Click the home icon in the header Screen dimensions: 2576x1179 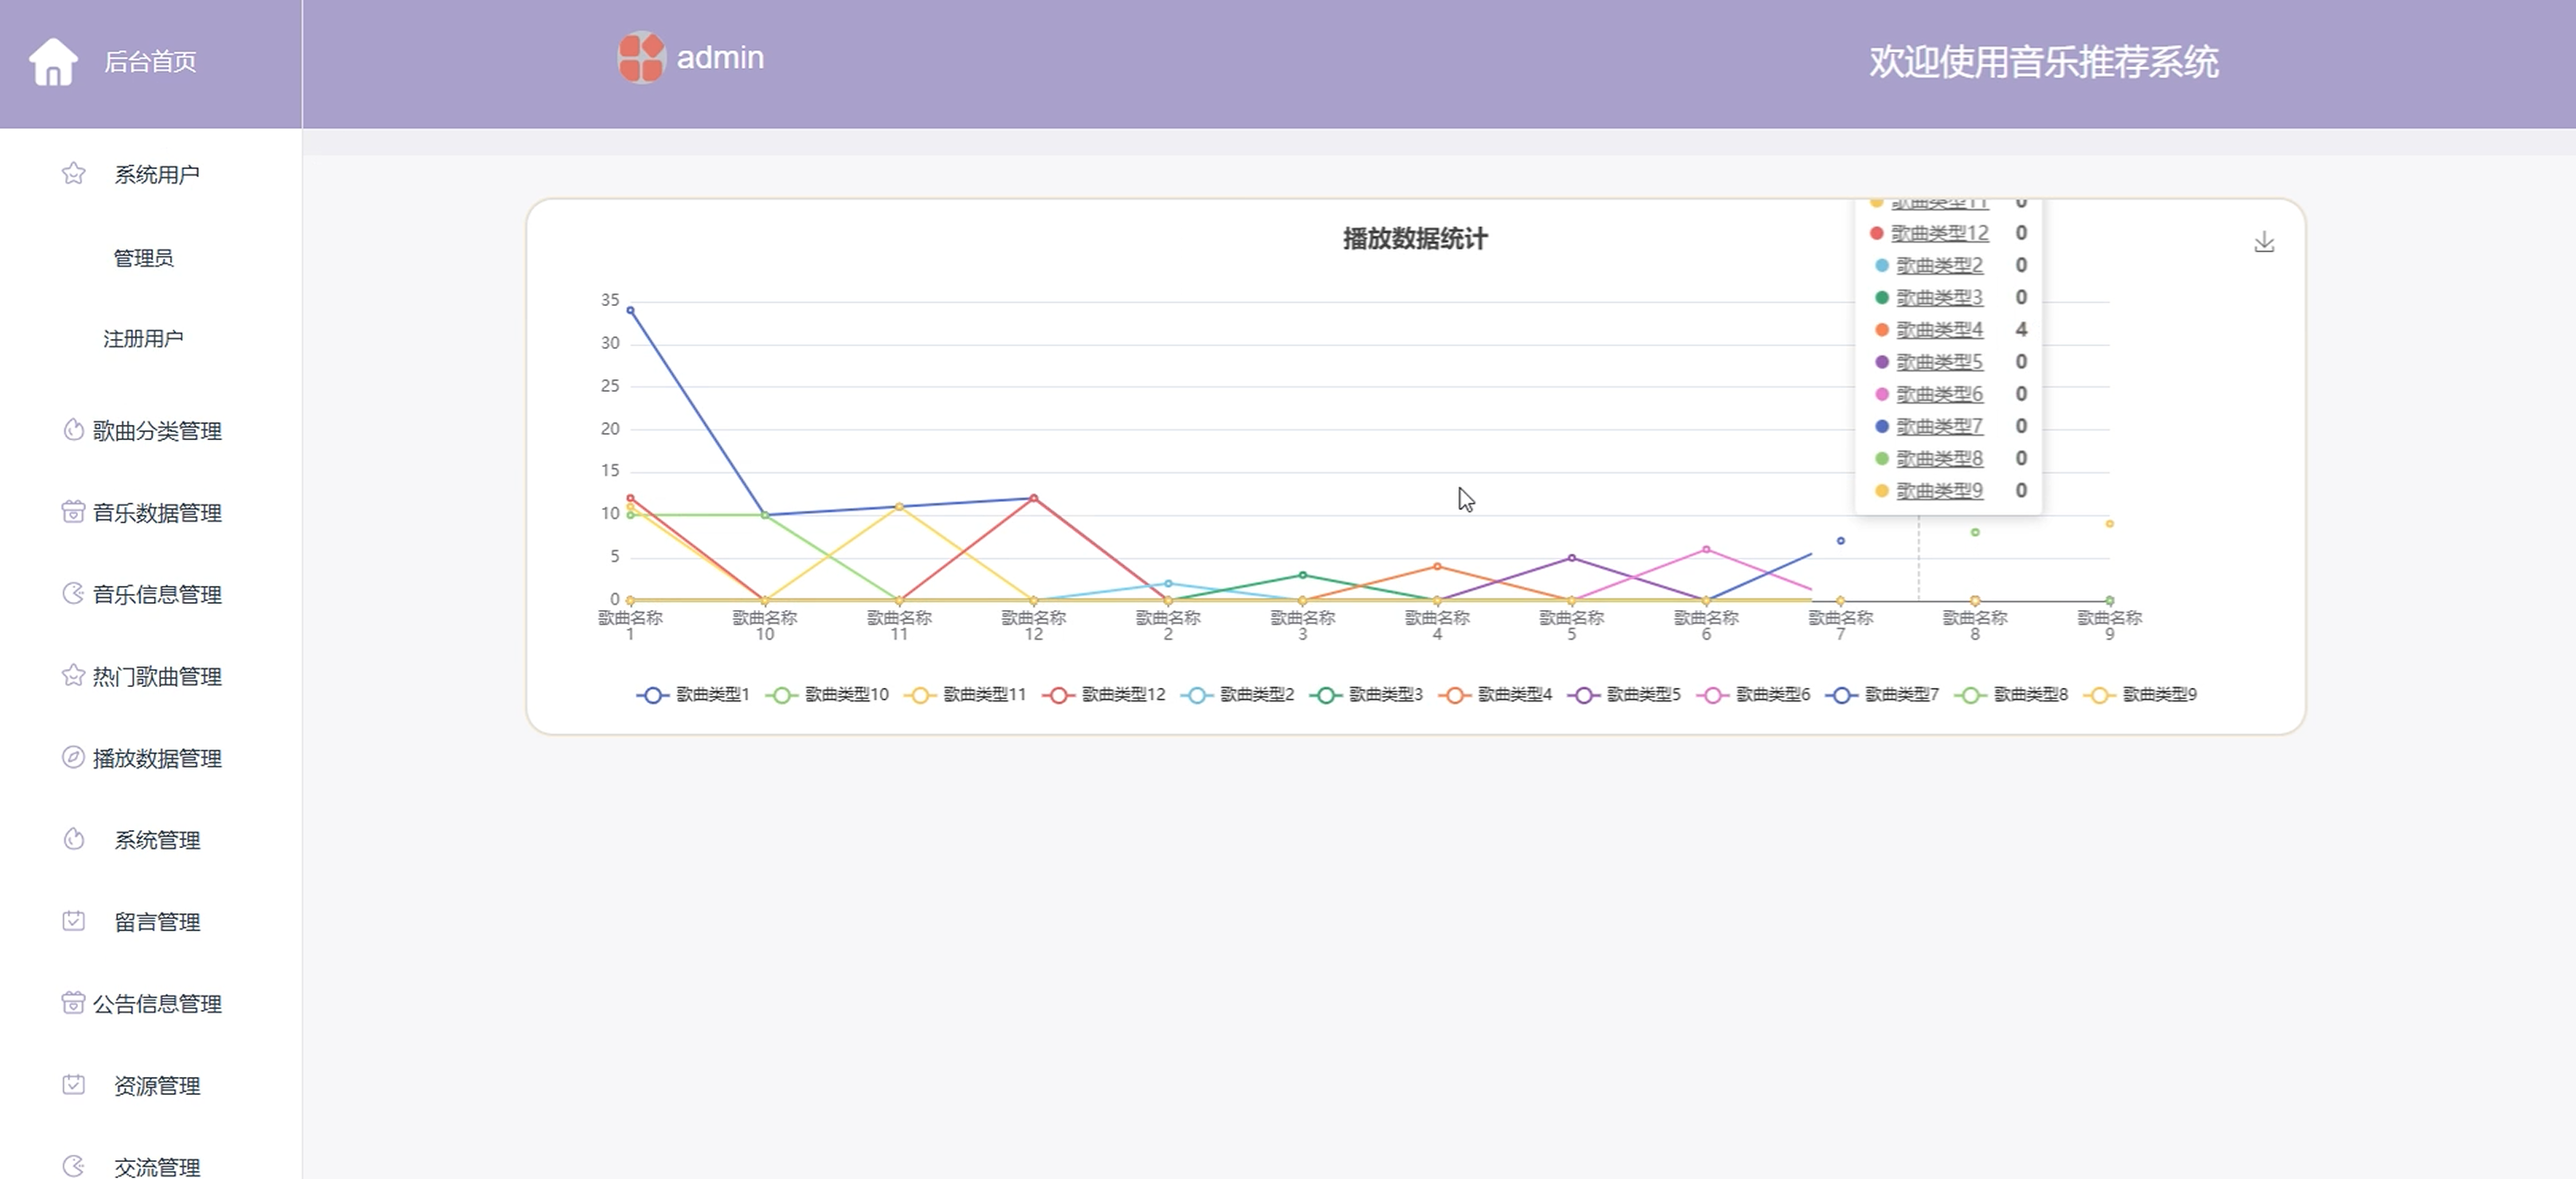tap(53, 62)
